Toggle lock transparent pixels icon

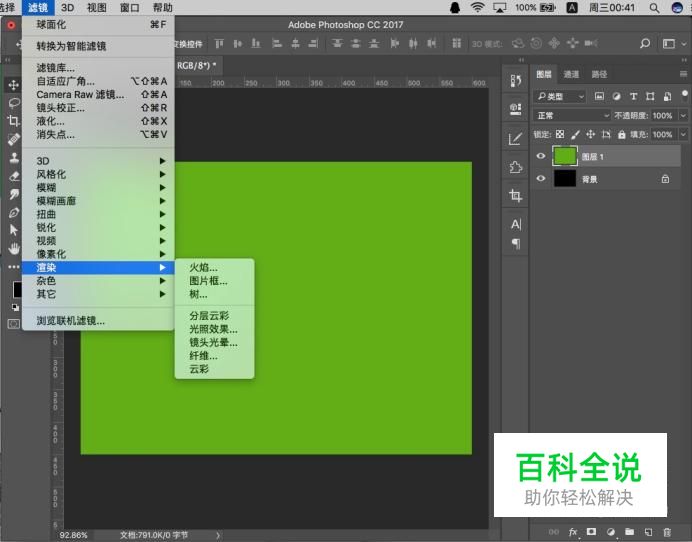point(560,134)
